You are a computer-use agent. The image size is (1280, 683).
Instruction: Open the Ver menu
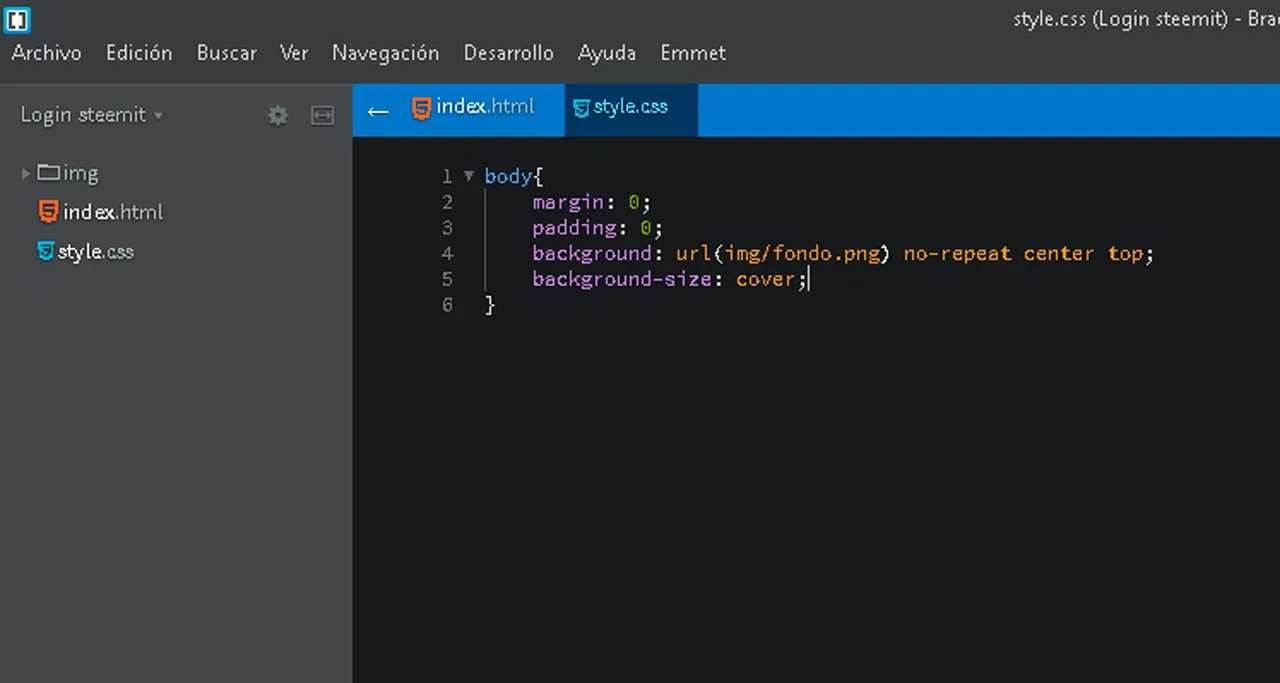point(294,53)
